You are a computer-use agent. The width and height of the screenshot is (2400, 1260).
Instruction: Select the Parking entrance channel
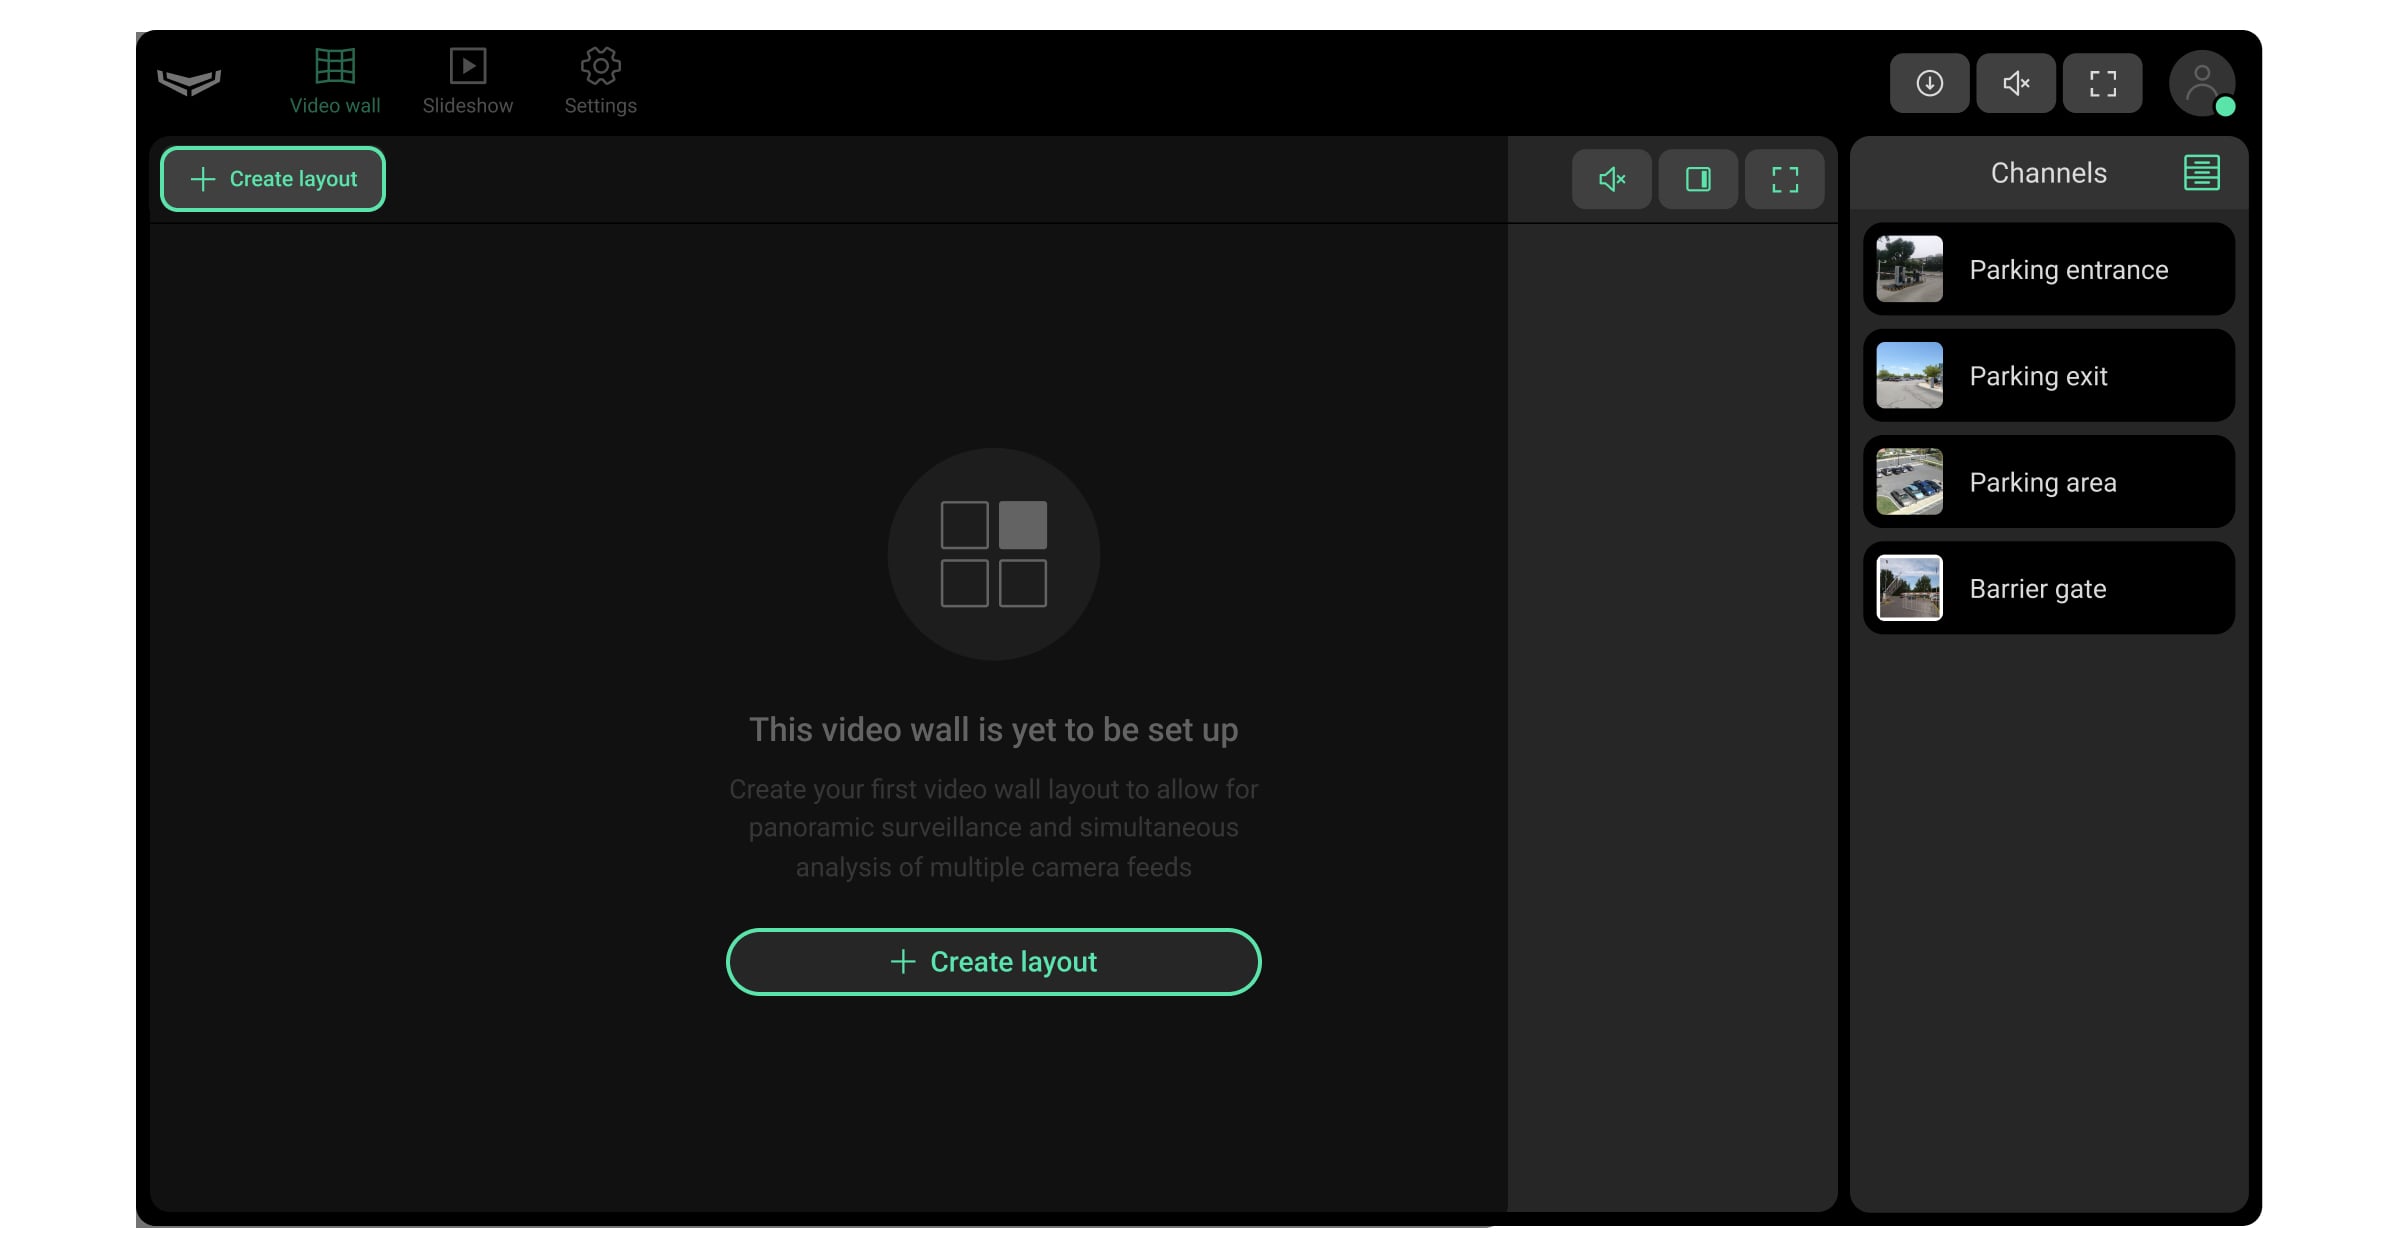pyautogui.click(x=2049, y=269)
